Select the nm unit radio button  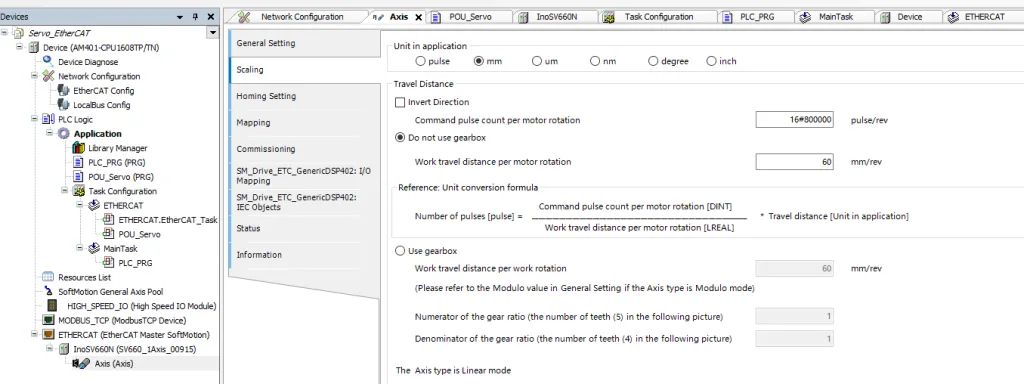[595, 61]
